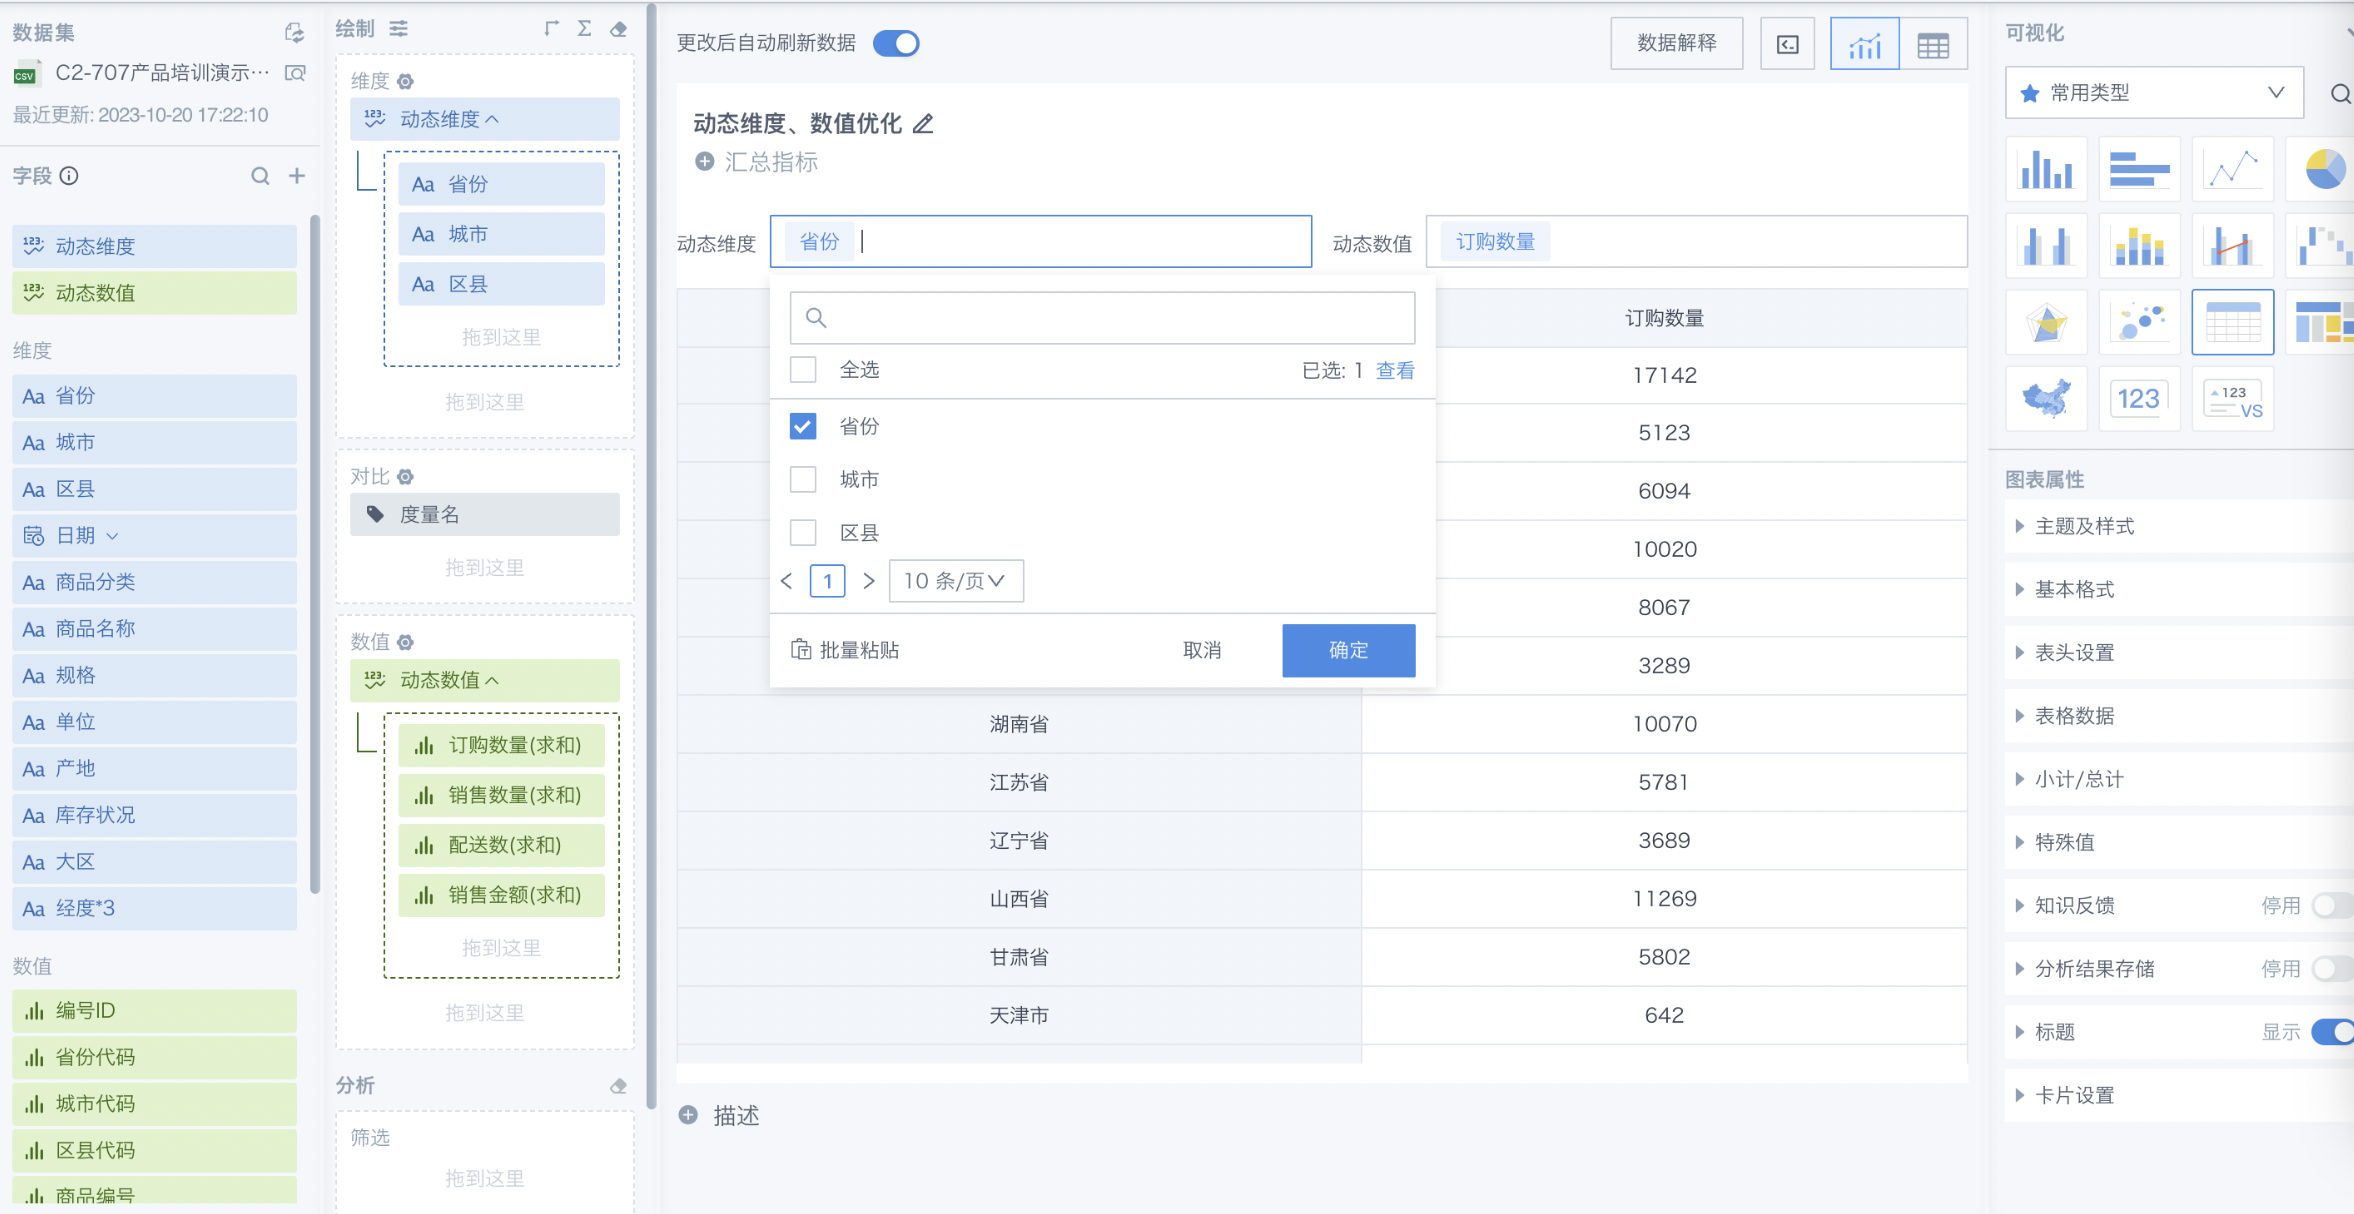This screenshot has width=2354, height=1214.
Task: Click the dataset switch icon next to 数据集
Action: pyautogui.click(x=294, y=32)
